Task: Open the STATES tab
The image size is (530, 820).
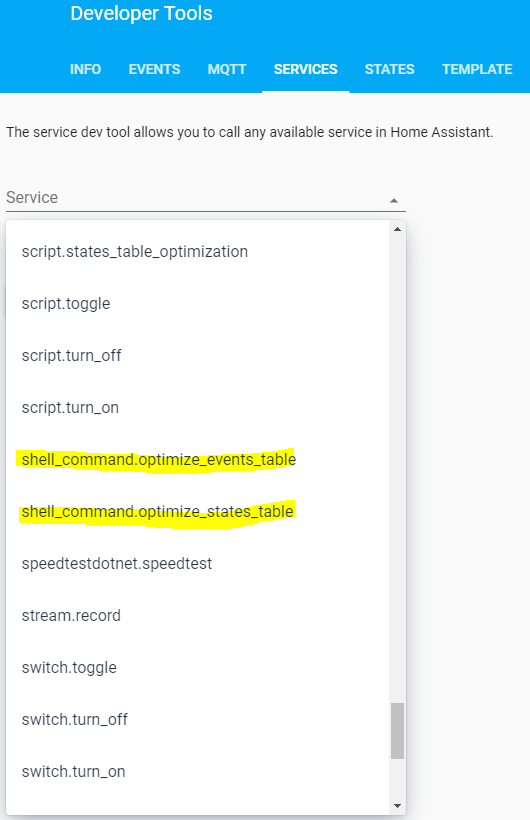Action: click(x=389, y=69)
